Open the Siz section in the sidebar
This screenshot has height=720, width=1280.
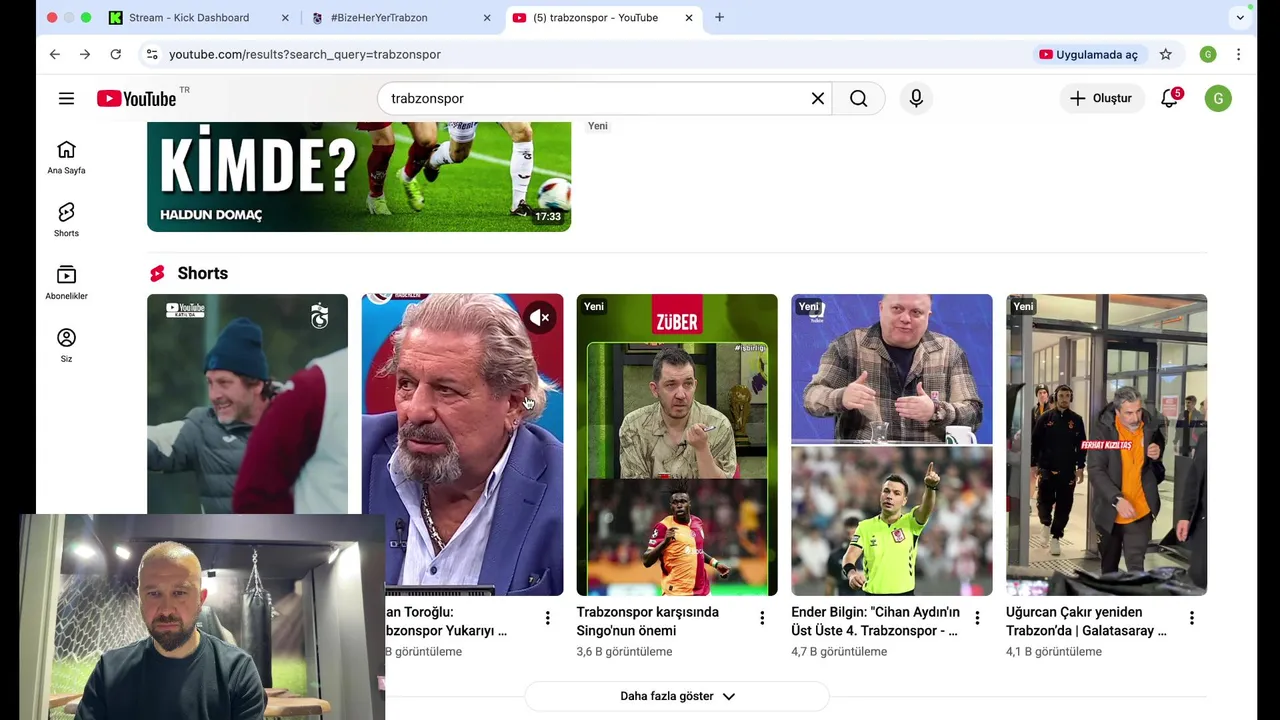tap(66, 346)
